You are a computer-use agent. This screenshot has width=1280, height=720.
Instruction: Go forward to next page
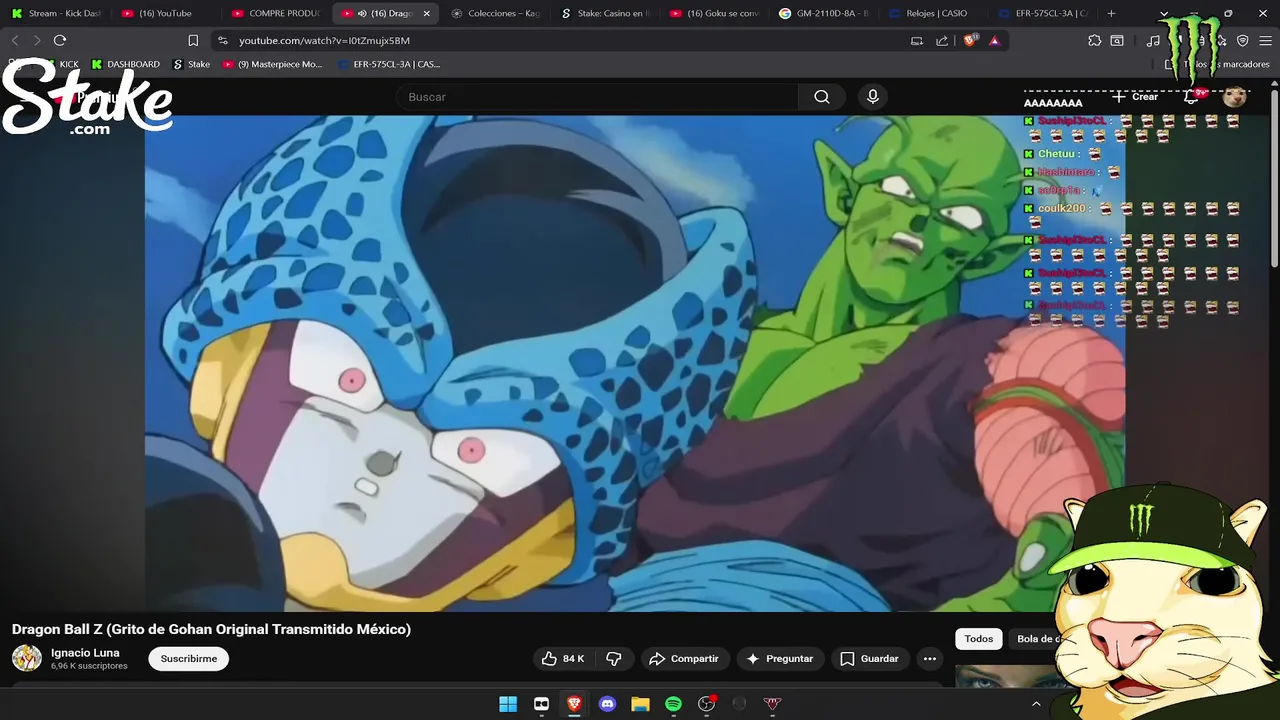click(37, 40)
